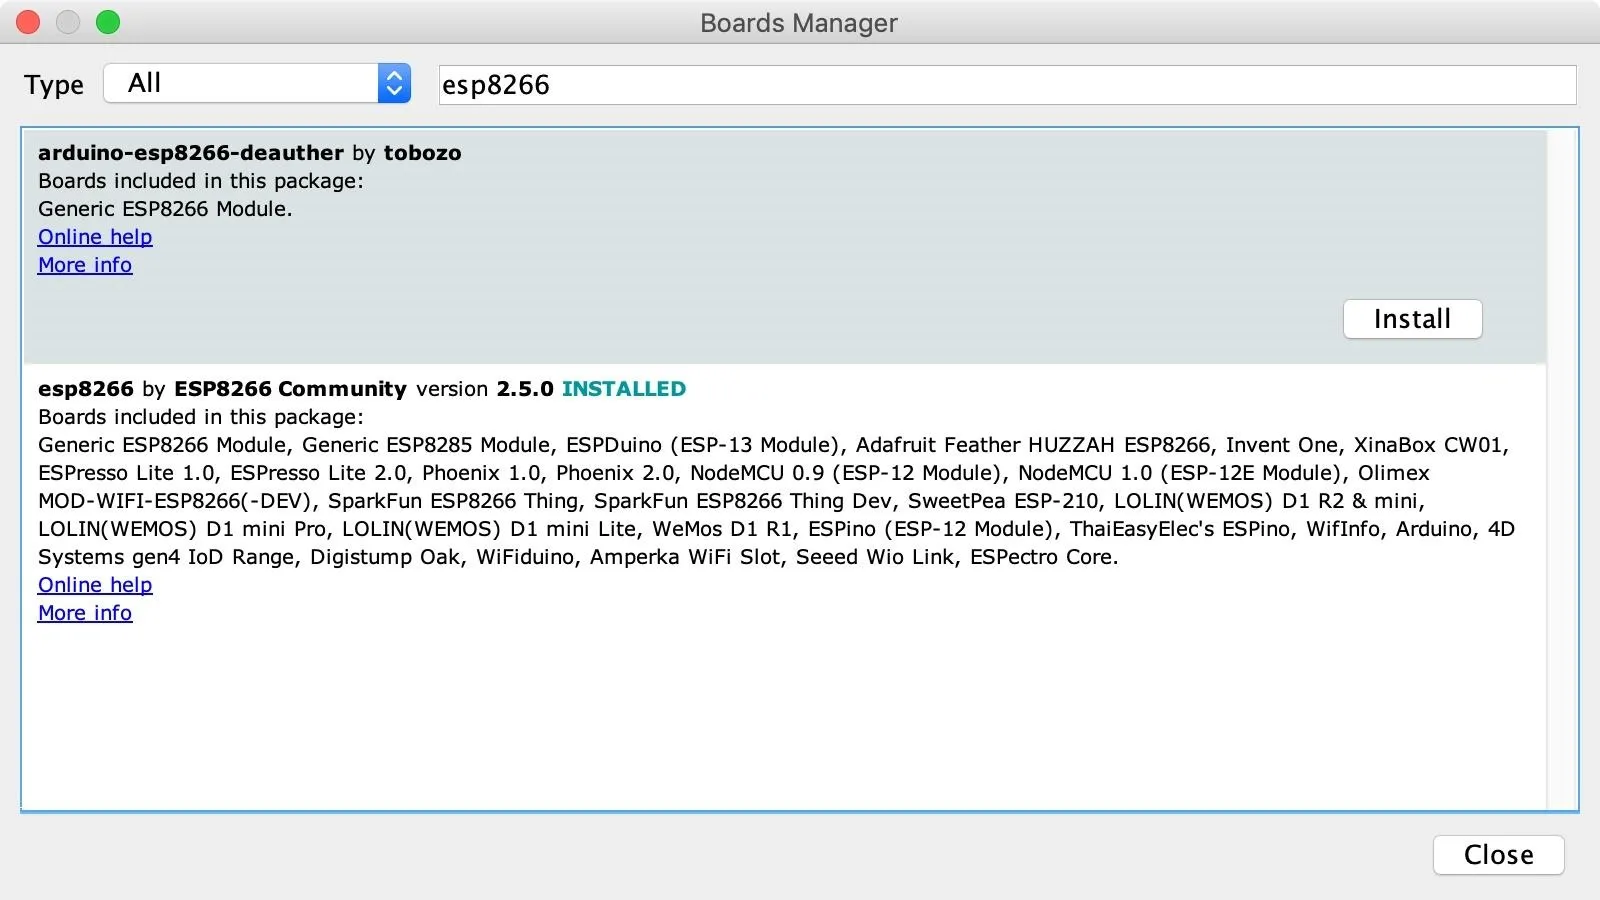
Task: Click the esp8266 search field
Action: (1007, 85)
